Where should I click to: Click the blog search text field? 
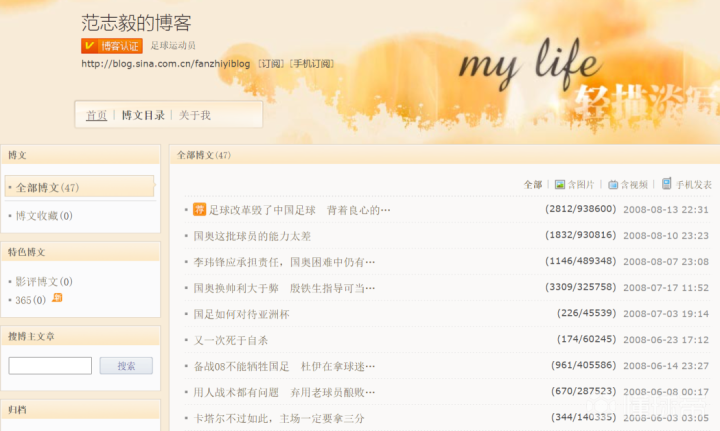[50, 366]
